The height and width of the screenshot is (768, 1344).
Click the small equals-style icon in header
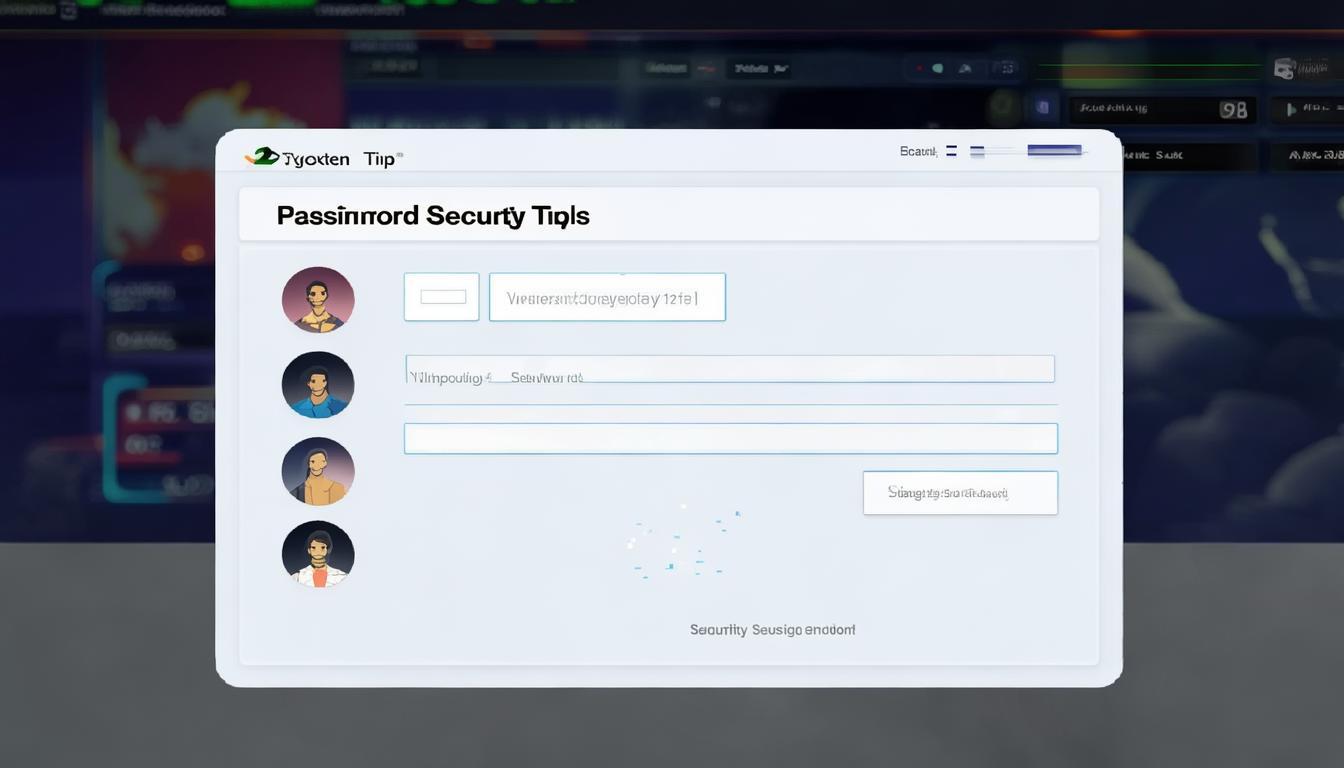[951, 151]
